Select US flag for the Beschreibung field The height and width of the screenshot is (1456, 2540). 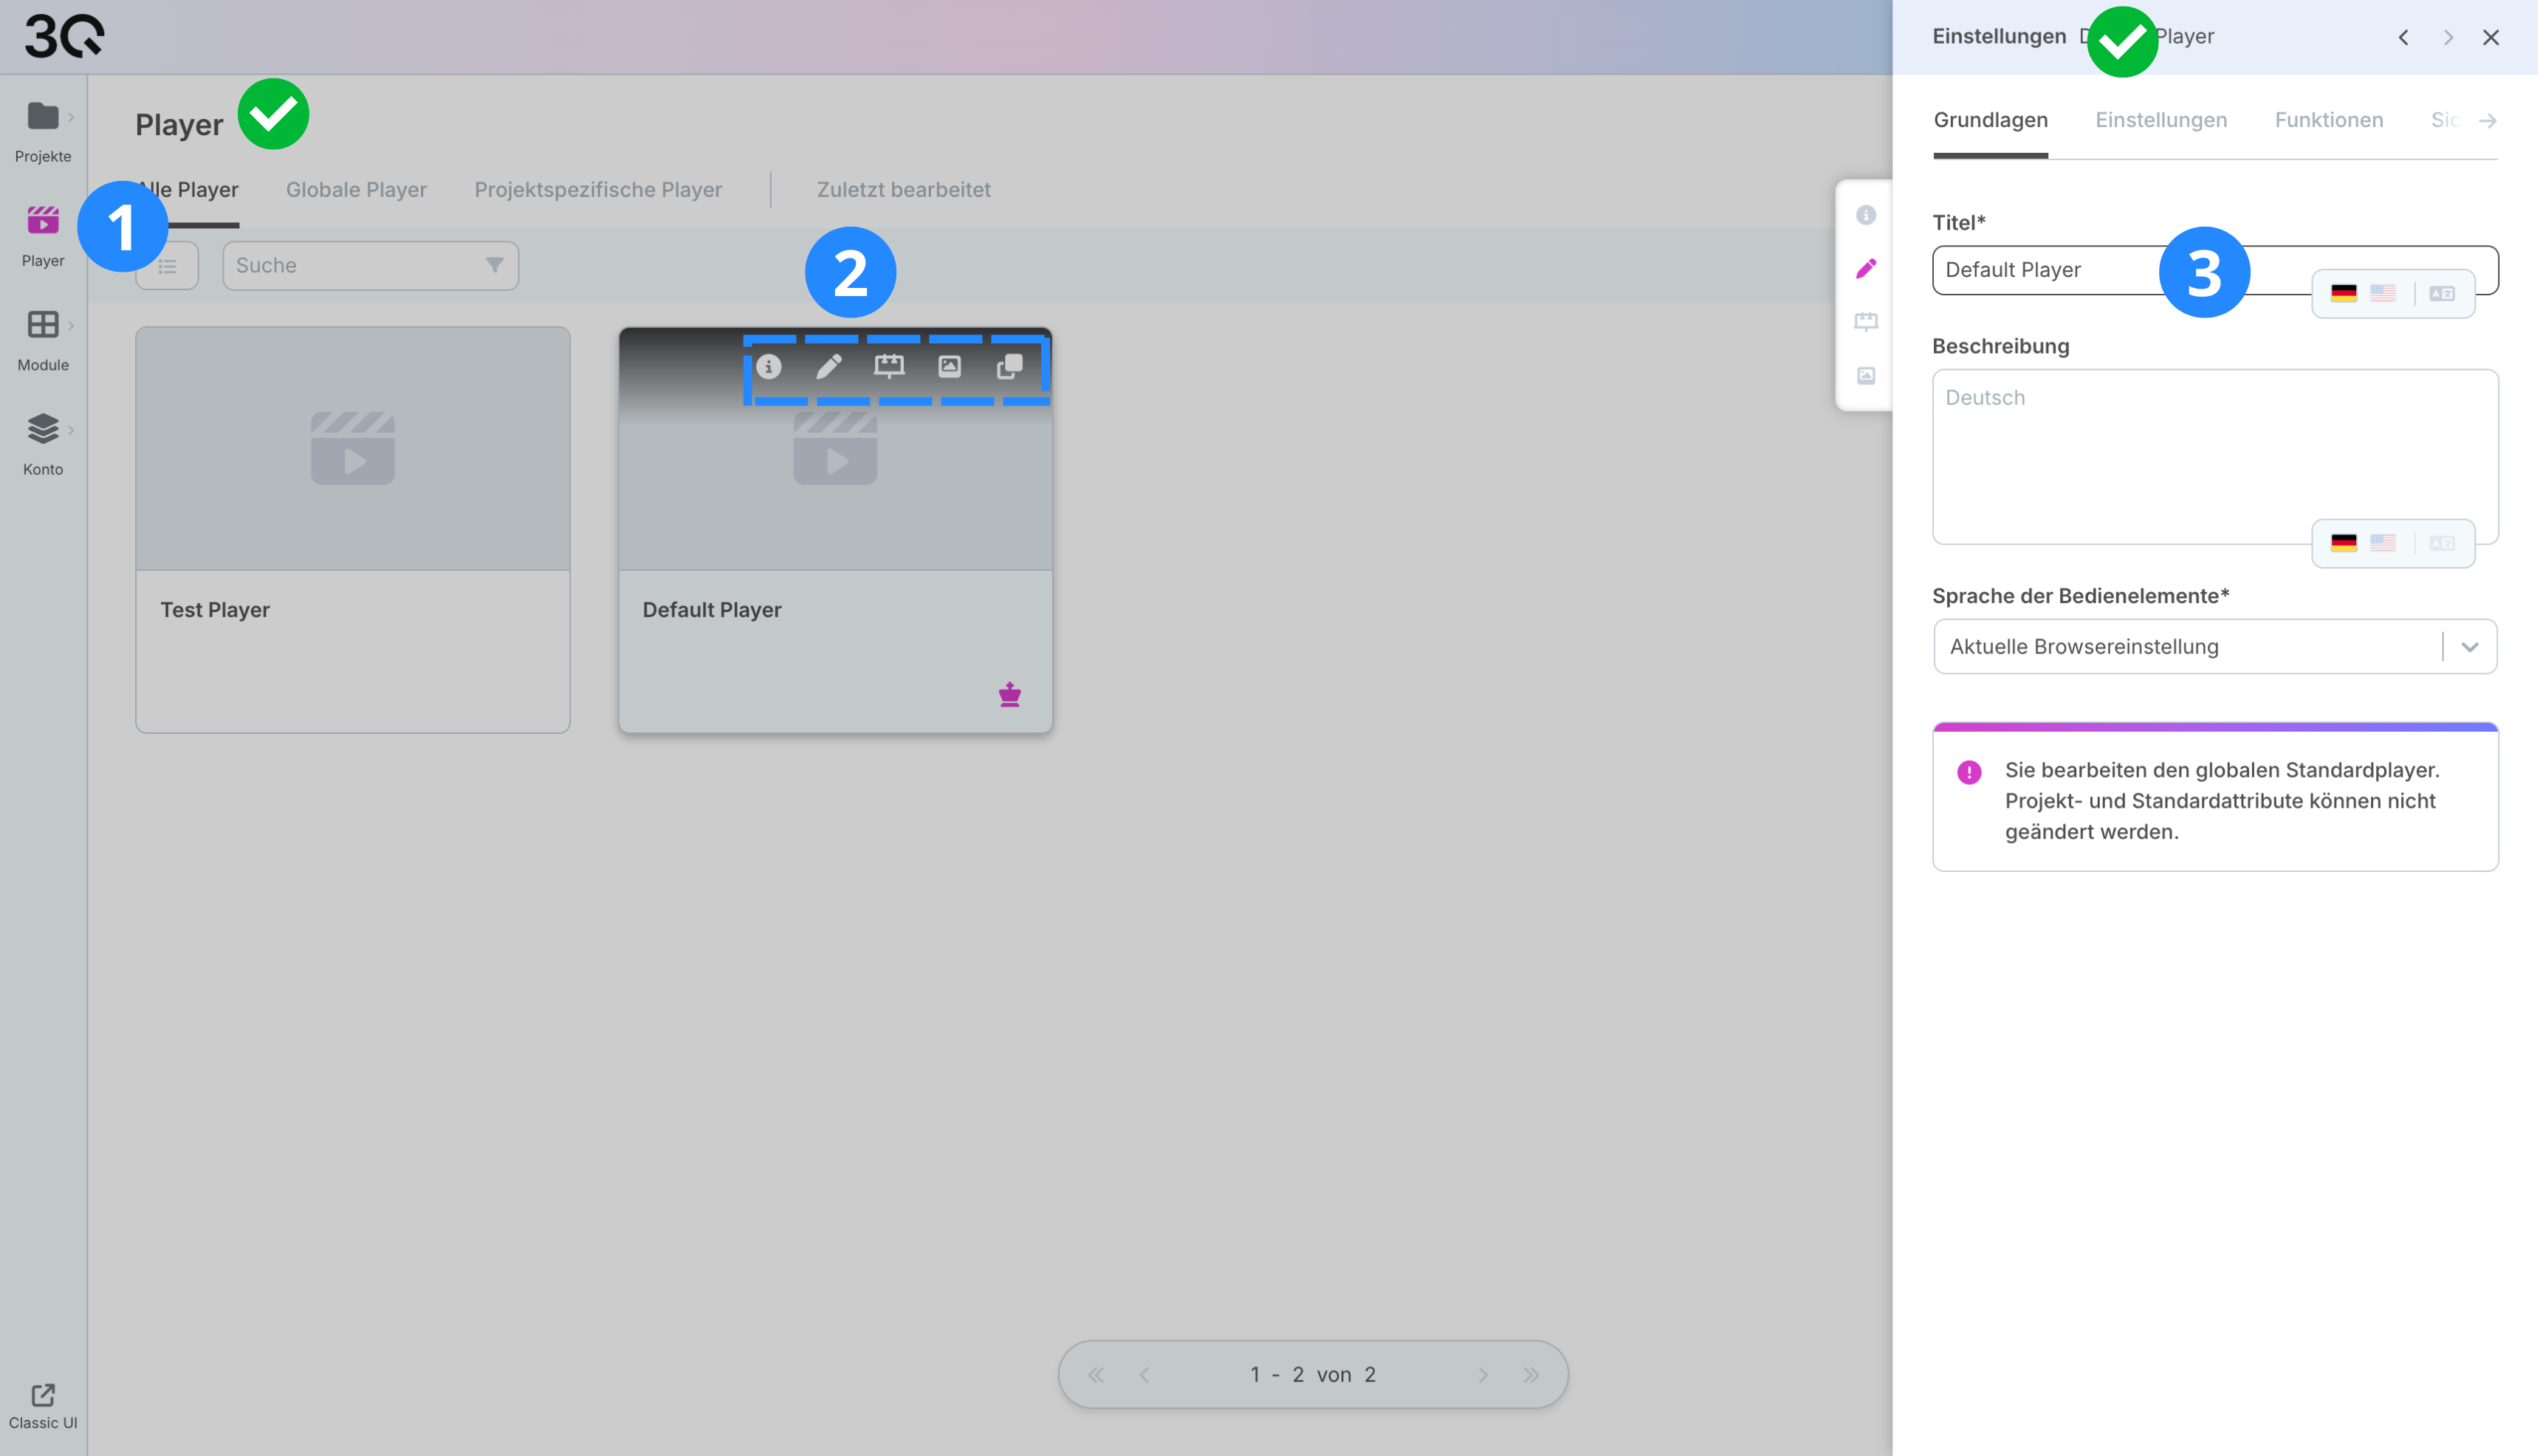tap(2383, 543)
